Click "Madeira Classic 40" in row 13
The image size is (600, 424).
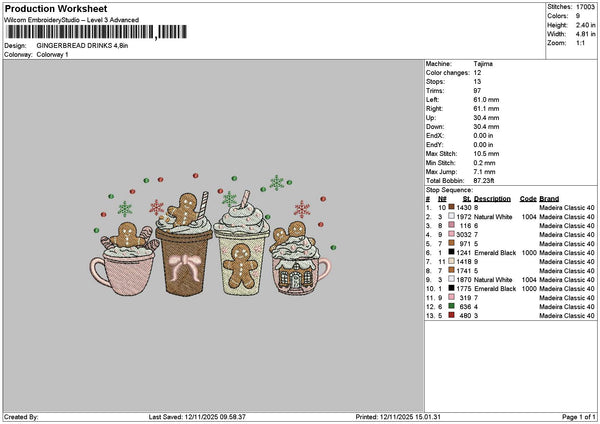pos(567,316)
